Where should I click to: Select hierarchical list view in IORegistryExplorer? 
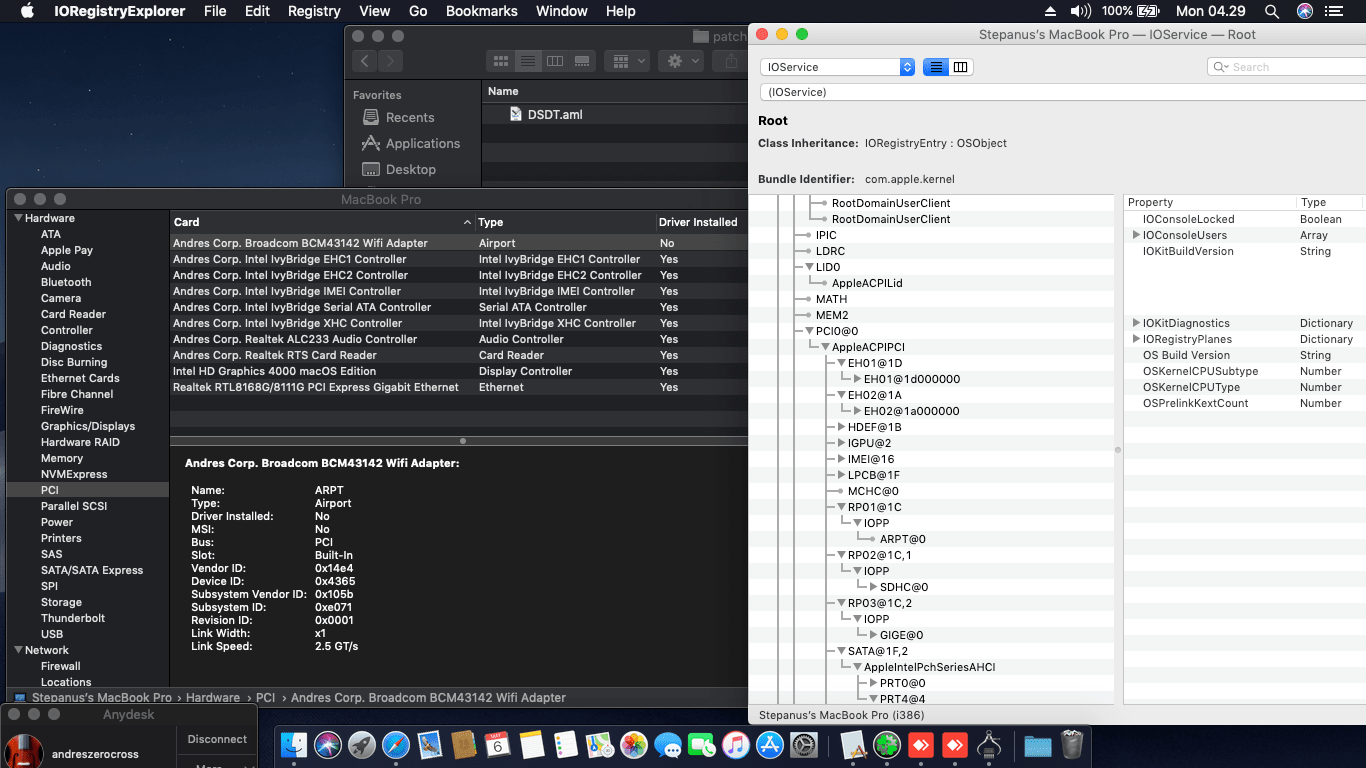pos(936,67)
